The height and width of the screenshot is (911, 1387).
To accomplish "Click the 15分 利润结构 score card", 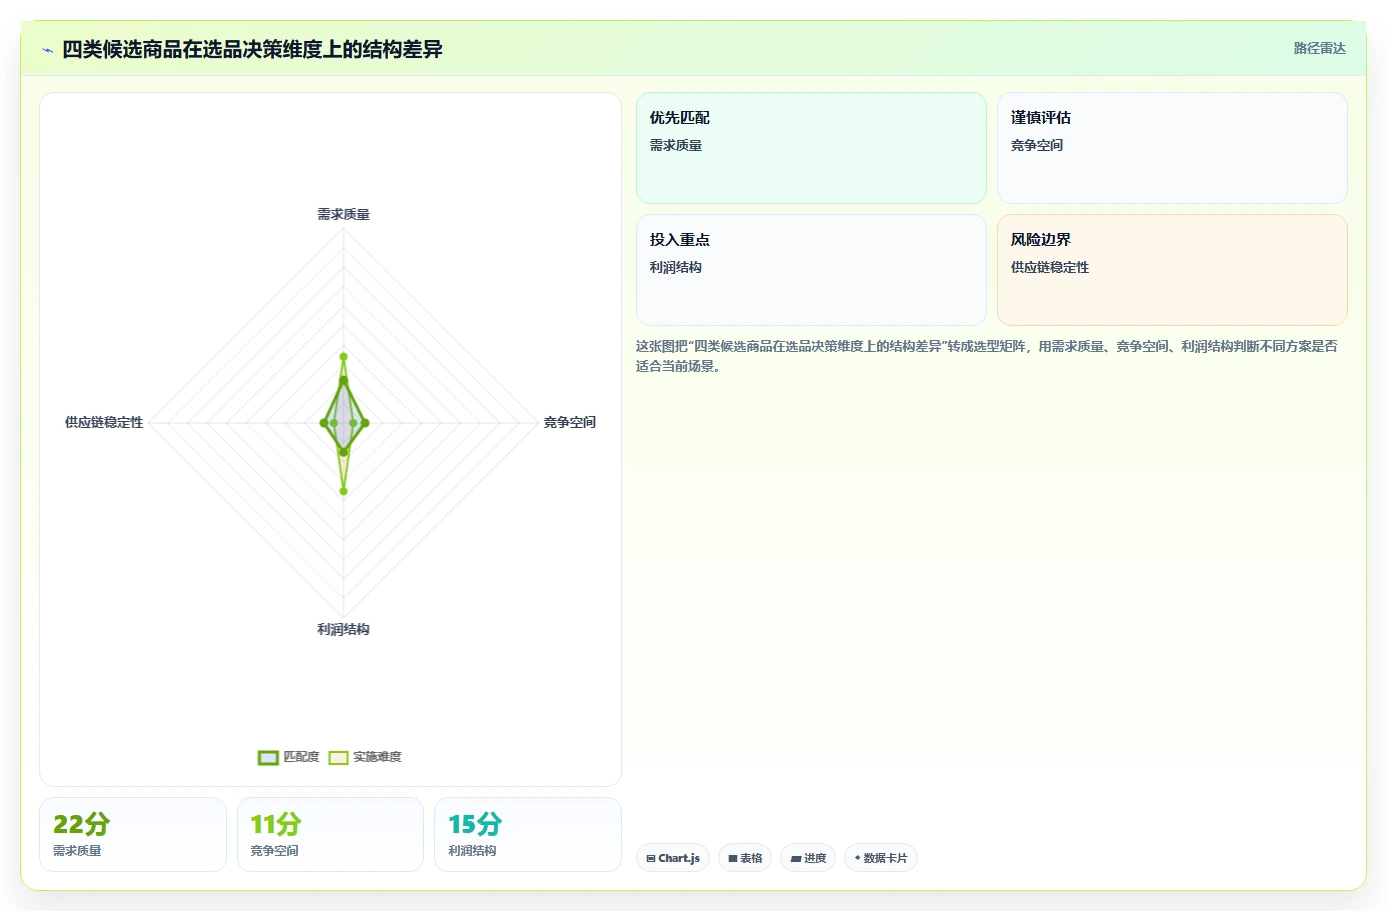I will pyautogui.click(x=528, y=835).
